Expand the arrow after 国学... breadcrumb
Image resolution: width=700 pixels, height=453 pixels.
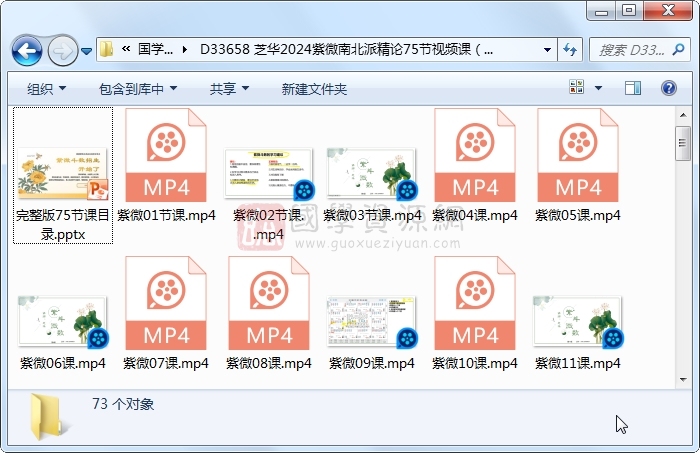[x=185, y=50]
